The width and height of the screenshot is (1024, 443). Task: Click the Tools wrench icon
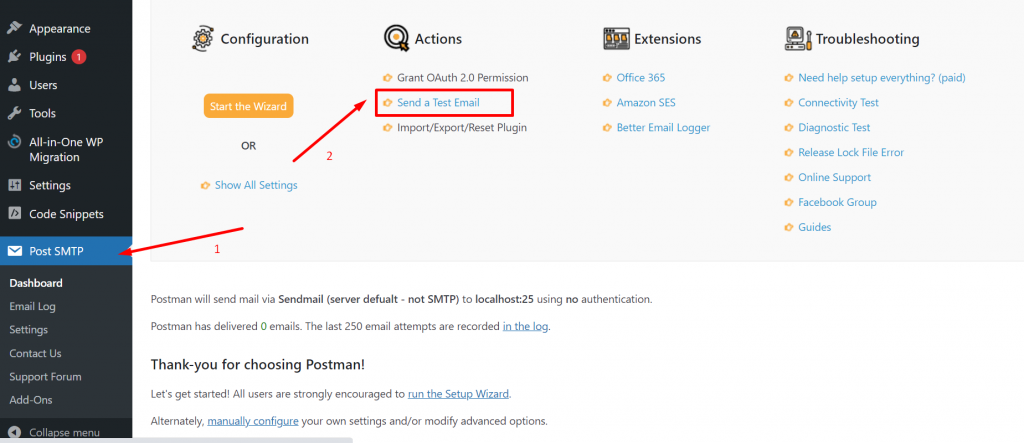(15, 113)
